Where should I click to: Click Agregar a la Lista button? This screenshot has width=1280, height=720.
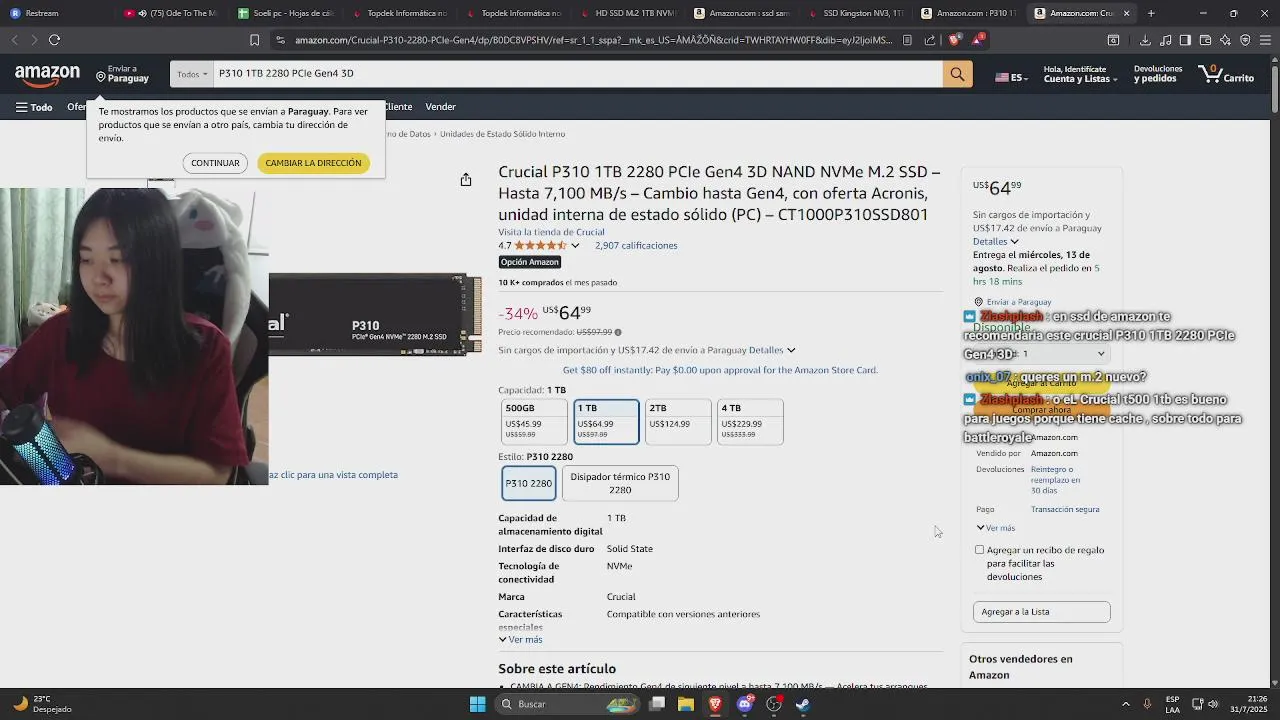tap(1041, 612)
